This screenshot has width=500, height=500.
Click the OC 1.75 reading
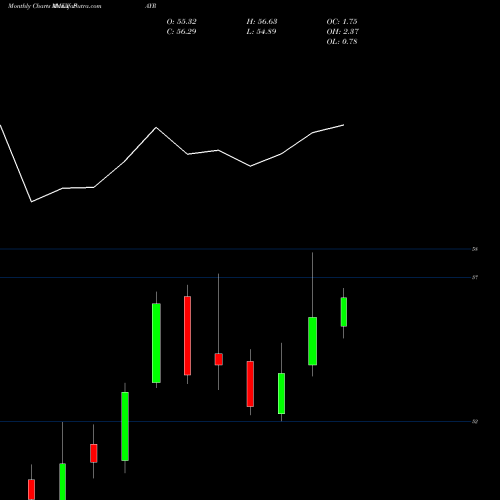tap(342, 22)
